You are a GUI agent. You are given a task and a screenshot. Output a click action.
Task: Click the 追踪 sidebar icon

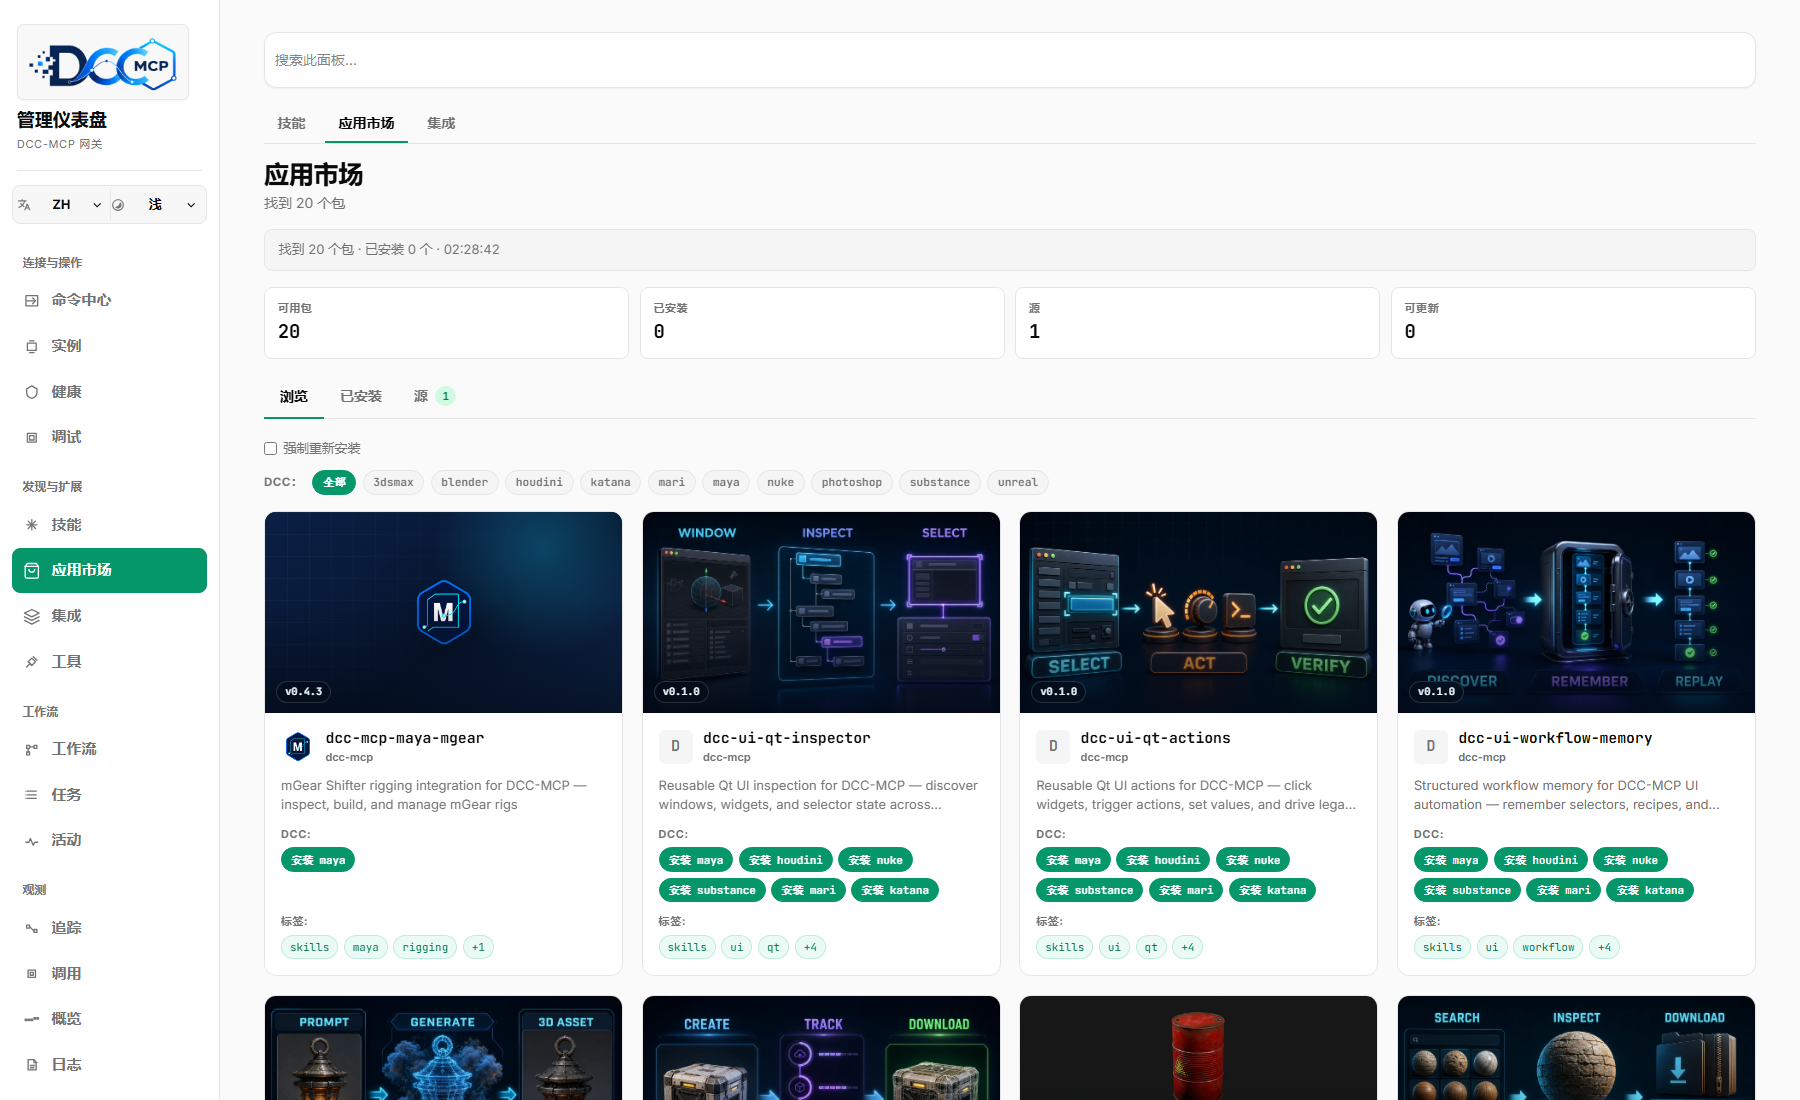tap(32, 928)
